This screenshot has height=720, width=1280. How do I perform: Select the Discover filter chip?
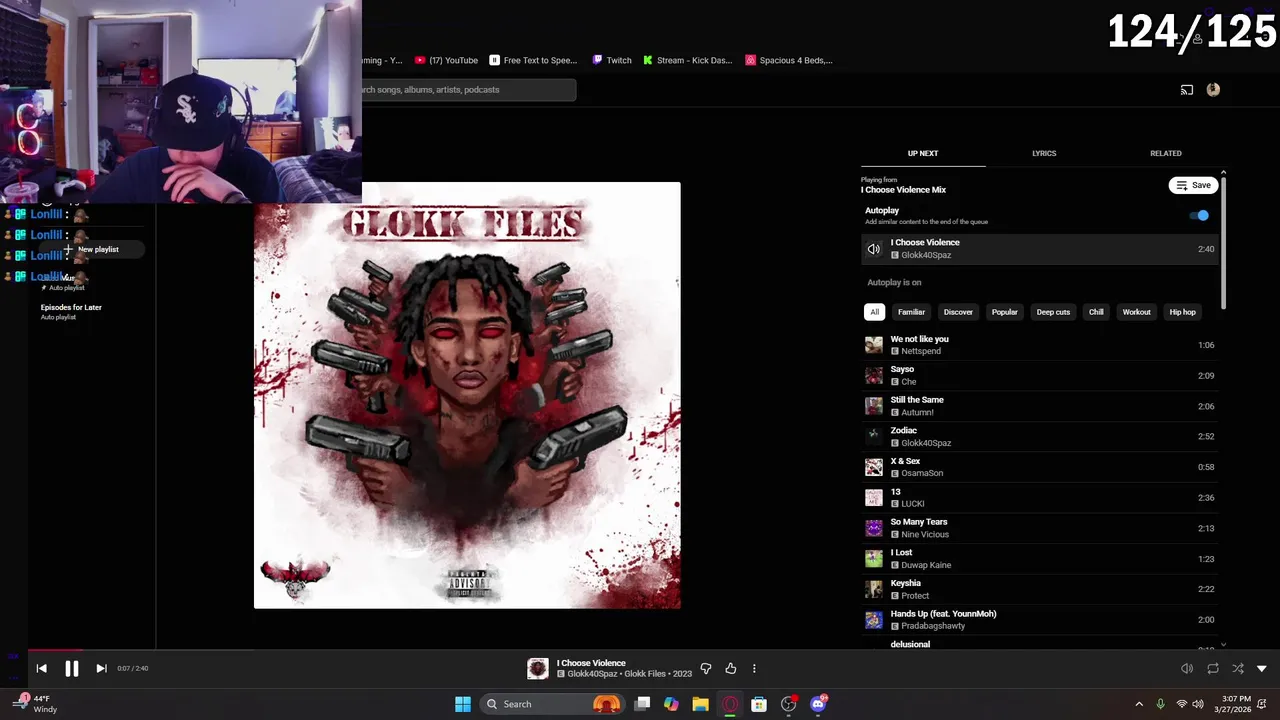[x=958, y=312]
